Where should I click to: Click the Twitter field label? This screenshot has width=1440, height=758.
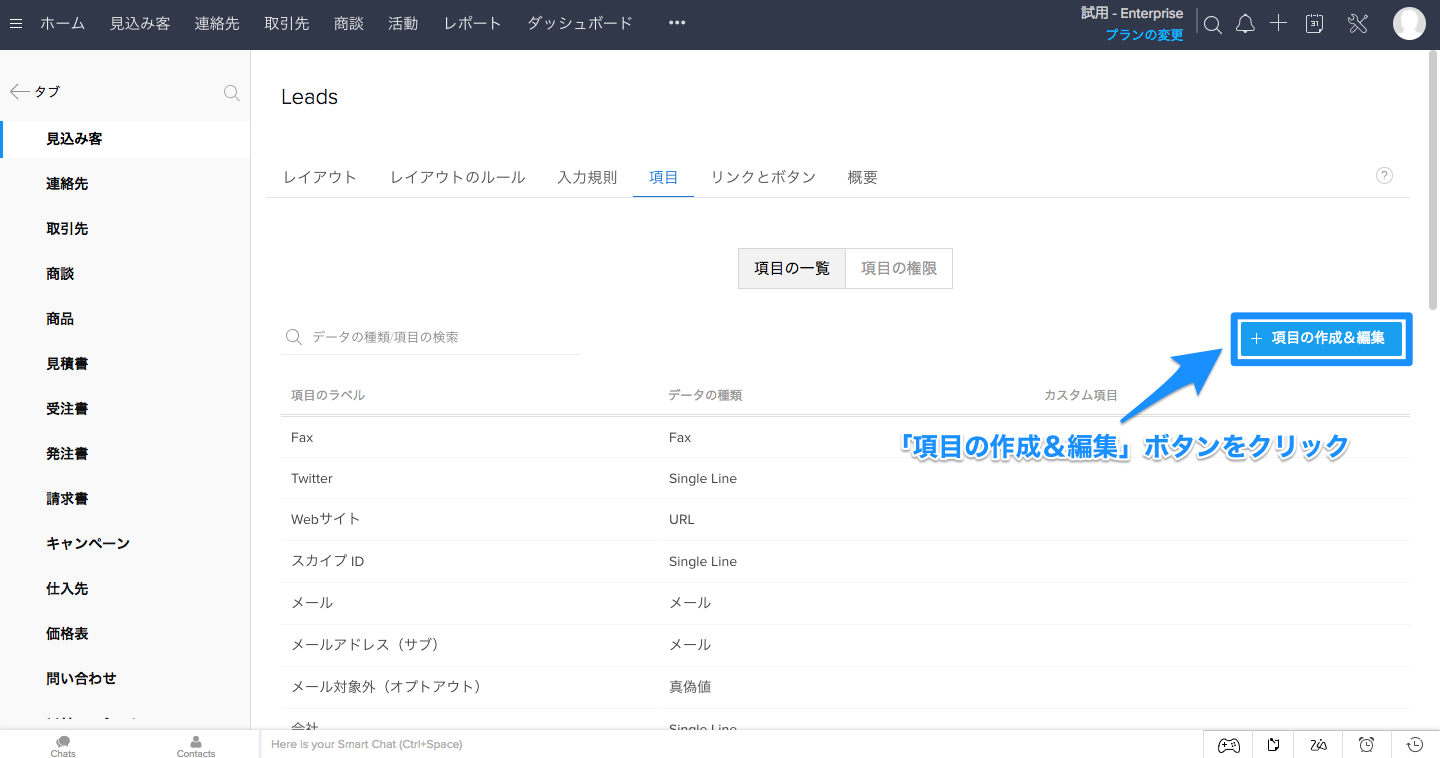point(312,479)
